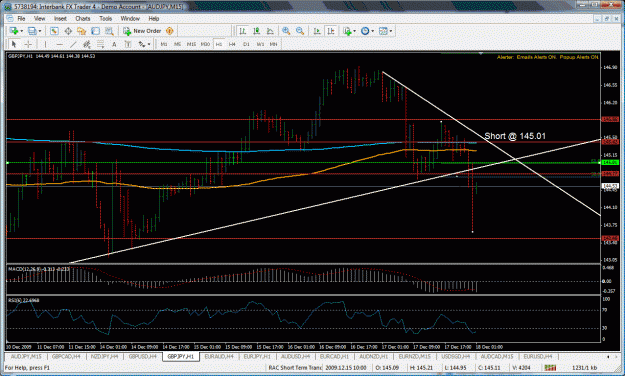Viewport: 625px width, 376px height.
Task: Toggle the Expert Advisors icon
Action: click(169, 31)
